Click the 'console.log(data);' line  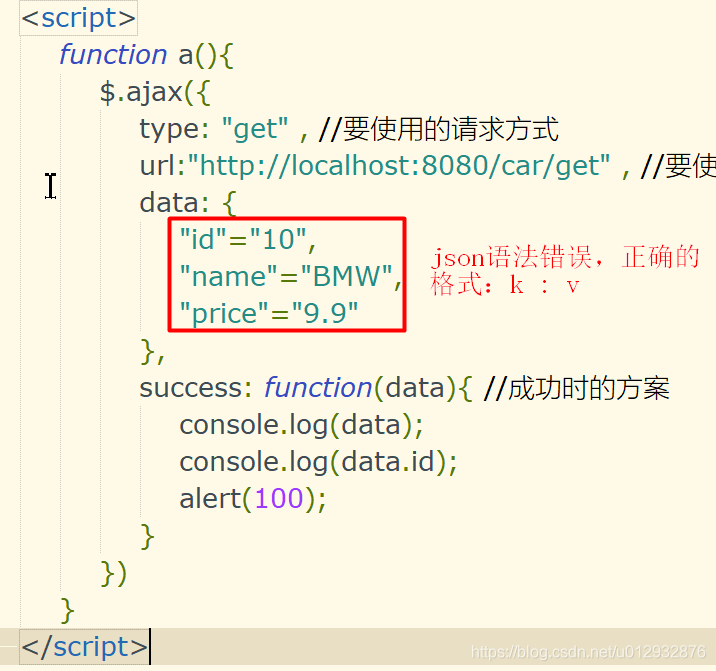pyautogui.click(x=301, y=426)
